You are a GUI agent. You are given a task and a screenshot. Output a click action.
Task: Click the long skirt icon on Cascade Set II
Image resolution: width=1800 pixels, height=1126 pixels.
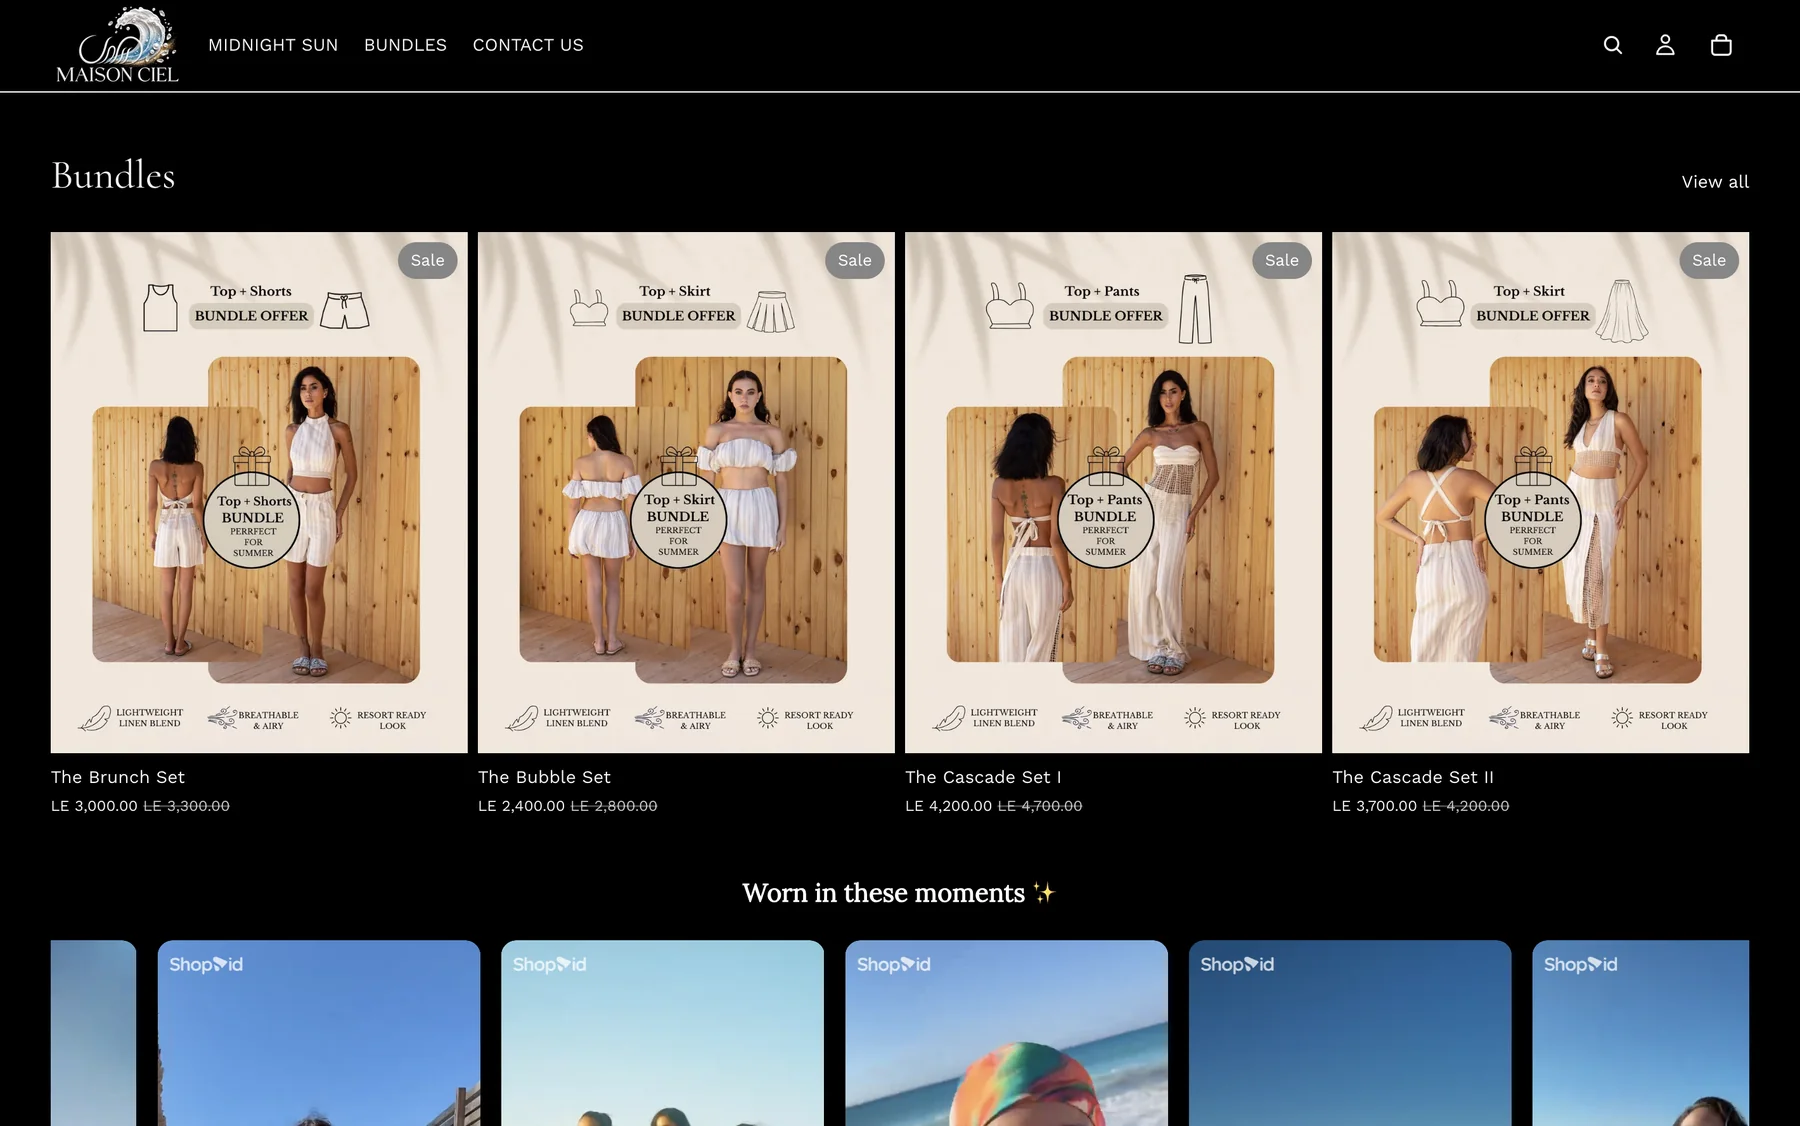click(1622, 311)
